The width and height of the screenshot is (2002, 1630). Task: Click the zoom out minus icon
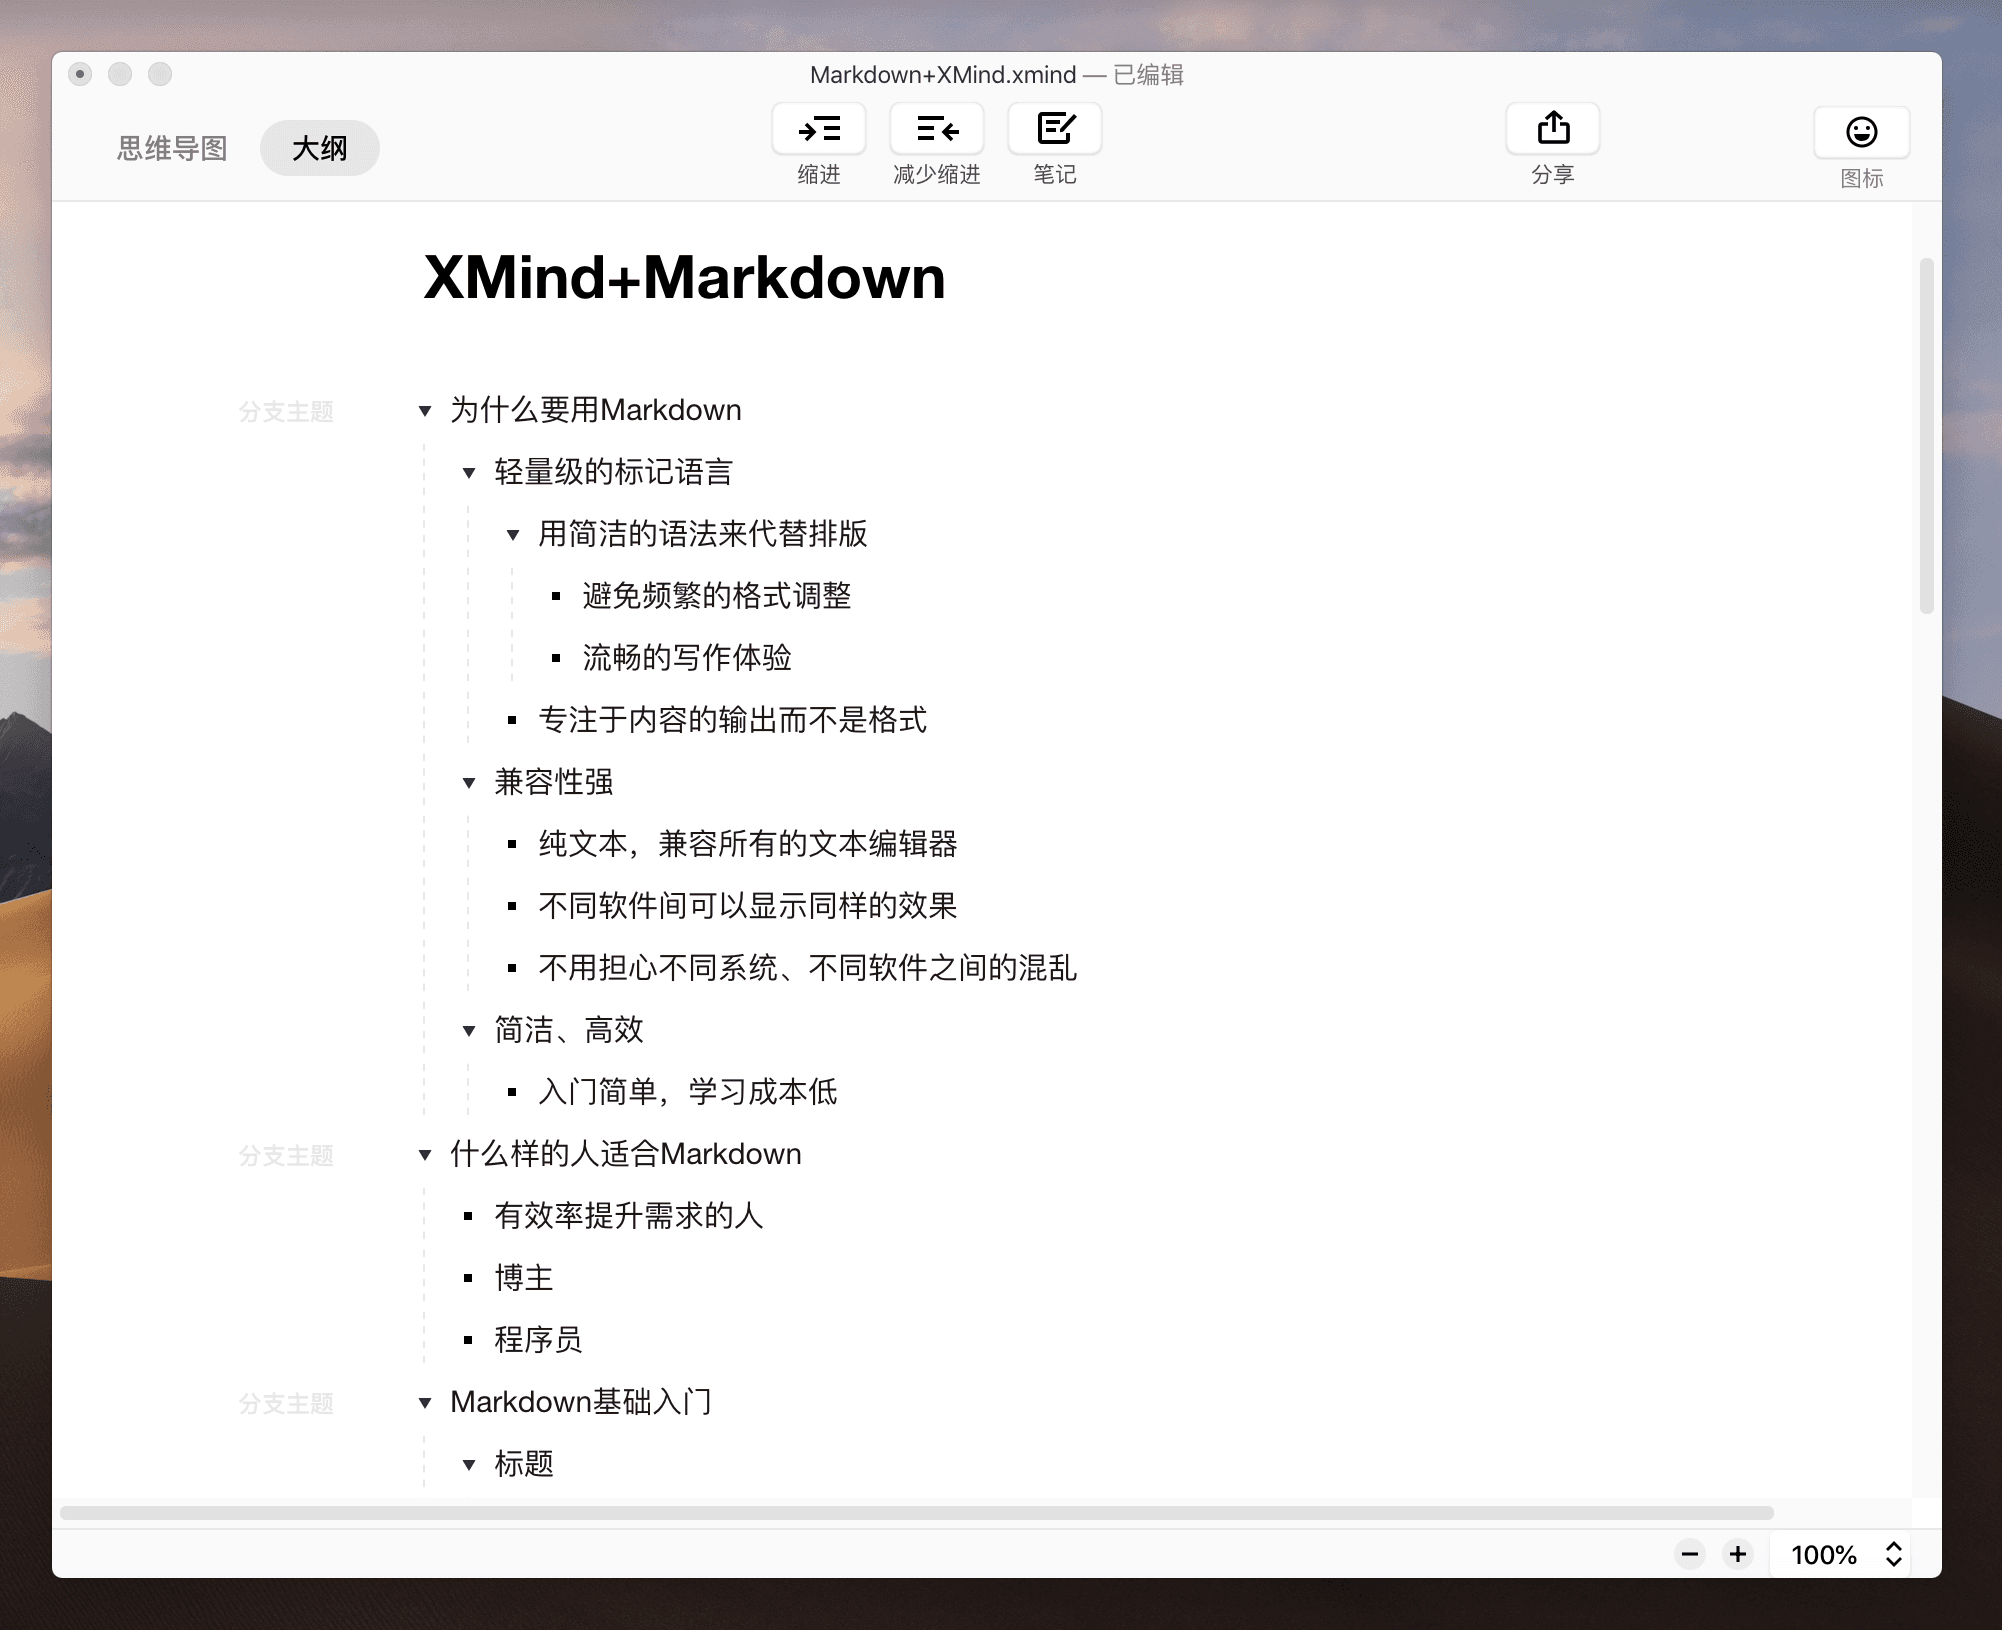1689,1554
